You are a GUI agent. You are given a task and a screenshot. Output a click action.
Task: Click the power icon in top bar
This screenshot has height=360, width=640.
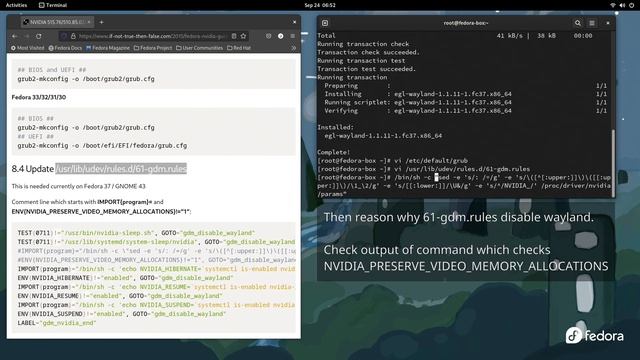(631, 5)
